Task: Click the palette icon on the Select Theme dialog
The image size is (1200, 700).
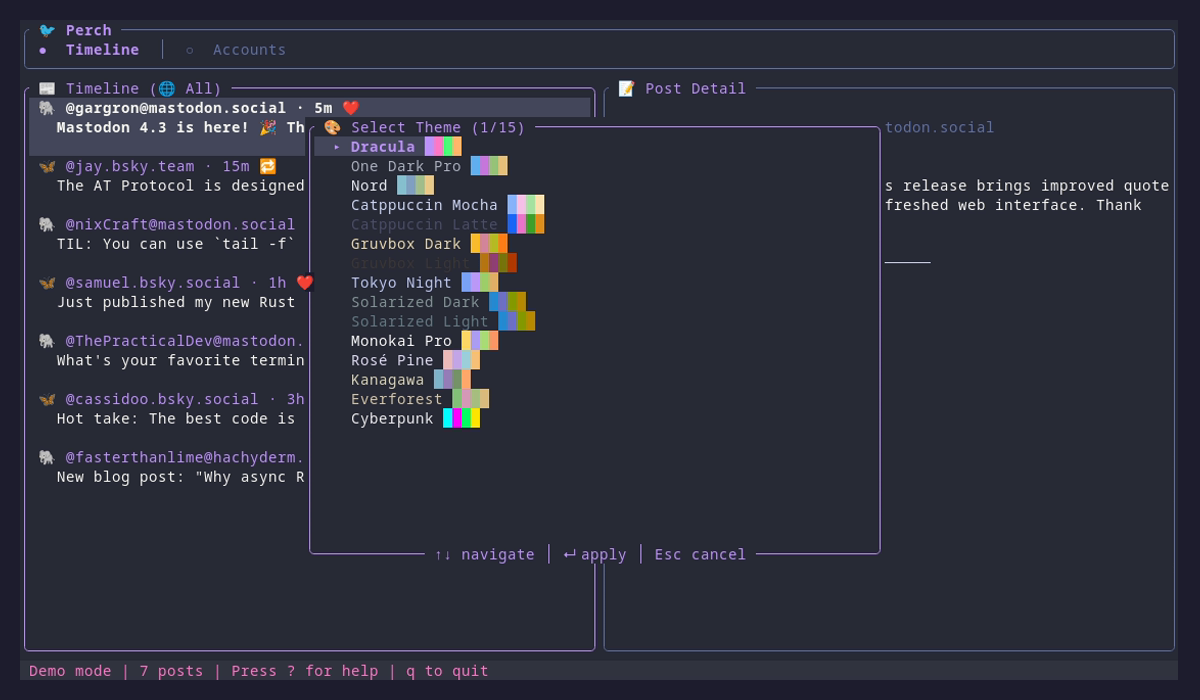Action: (332, 127)
